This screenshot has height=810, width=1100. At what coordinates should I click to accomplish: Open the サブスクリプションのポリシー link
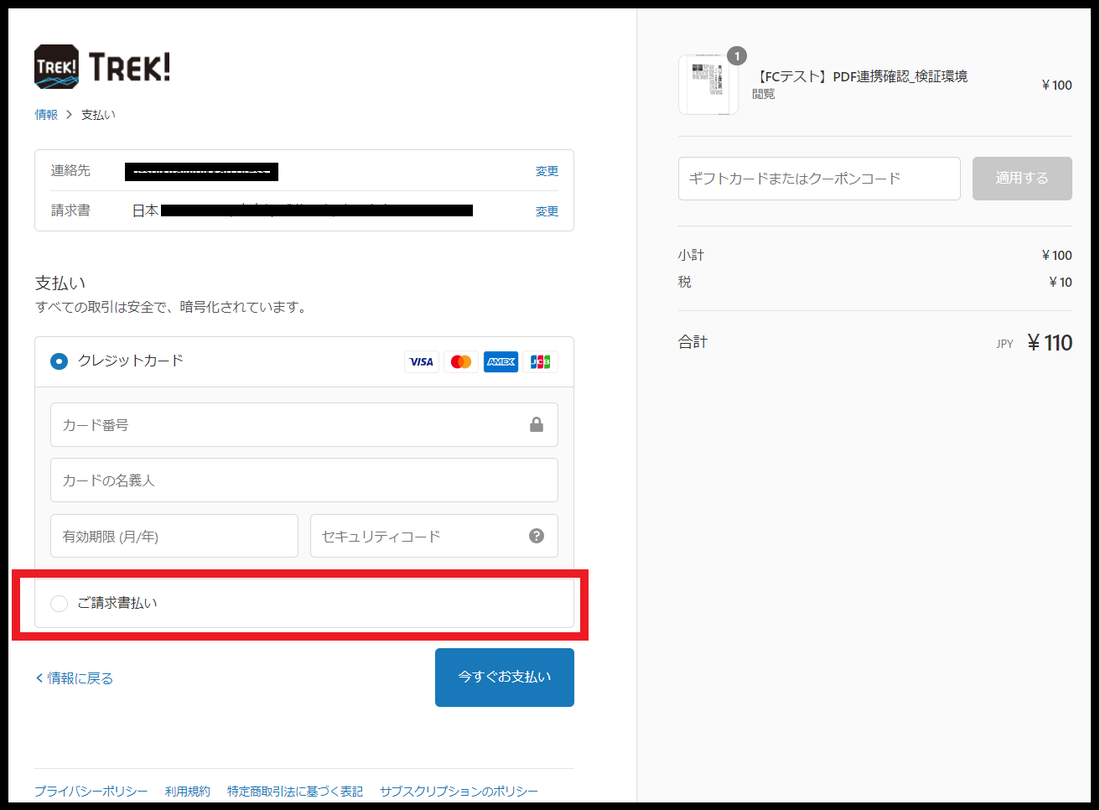tap(459, 791)
